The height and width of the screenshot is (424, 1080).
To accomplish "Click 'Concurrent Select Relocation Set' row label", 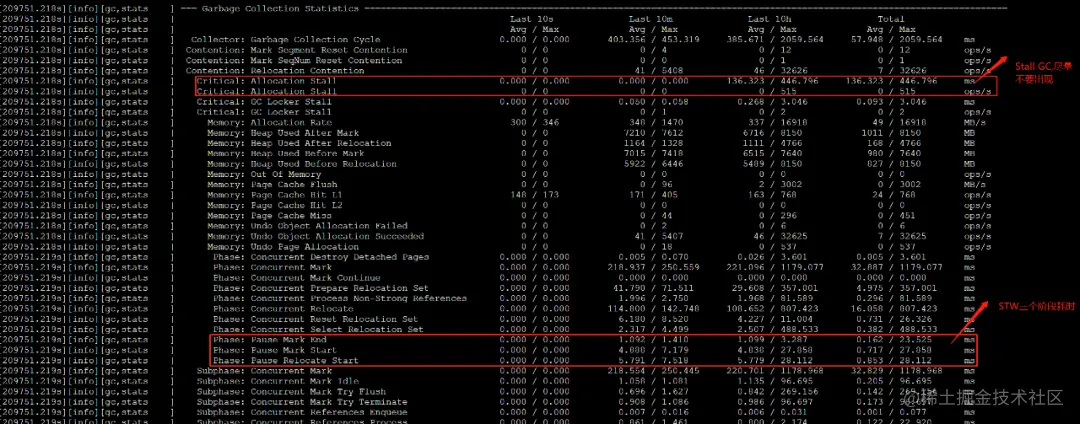I will tap(338, 329).
